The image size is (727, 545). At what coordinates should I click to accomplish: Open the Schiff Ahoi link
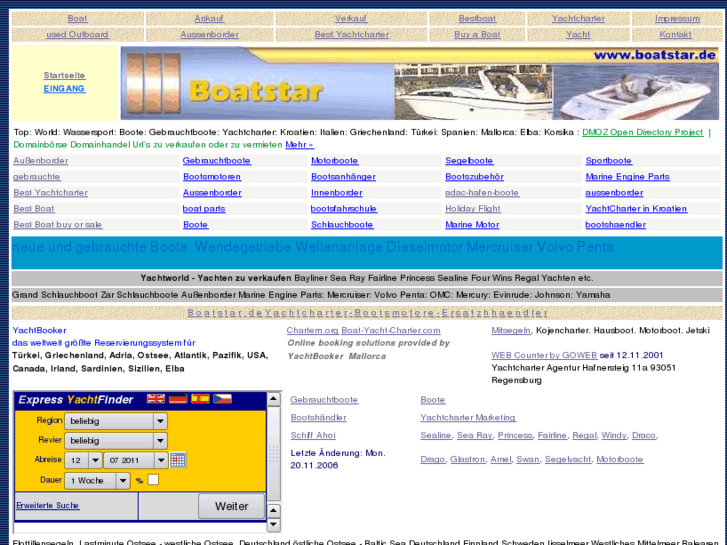313,435
